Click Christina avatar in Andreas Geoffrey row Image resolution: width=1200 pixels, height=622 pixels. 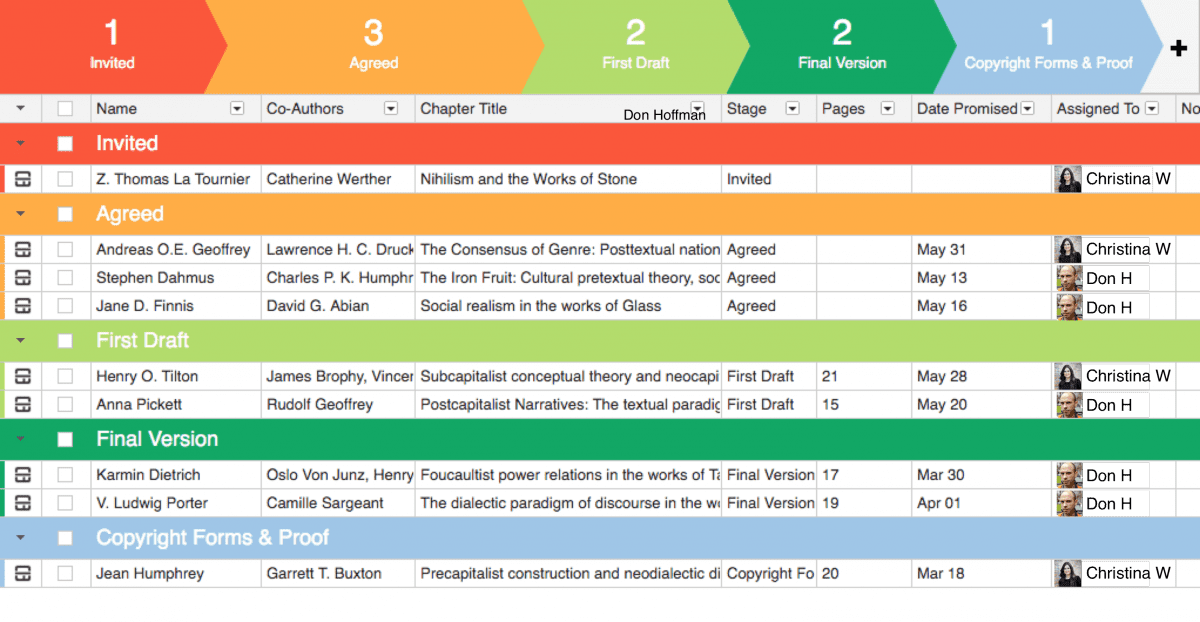pyautogui.click(x=1069, y=249)
